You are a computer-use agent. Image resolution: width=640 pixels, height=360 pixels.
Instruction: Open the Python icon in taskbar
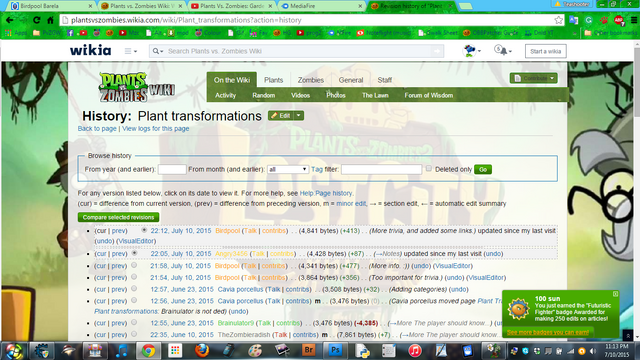(x=362, y=351)
